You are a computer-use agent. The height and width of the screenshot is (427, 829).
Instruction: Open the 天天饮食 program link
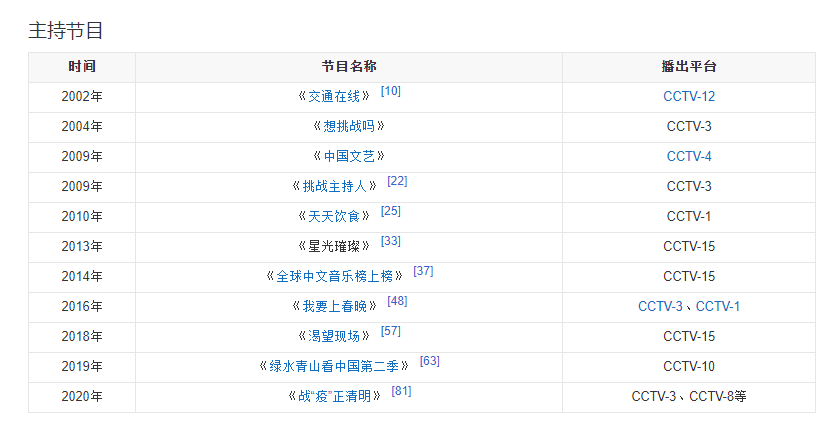click(334, 217)
